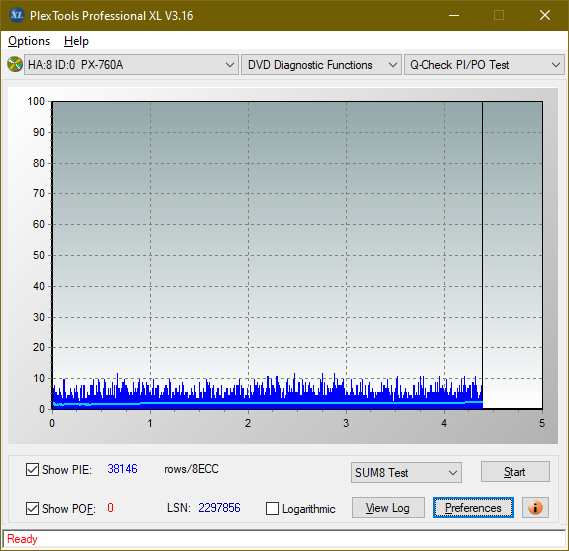This screenshot has width=569, height=551.
Task: Open the Preferences button
Action: 473,507
